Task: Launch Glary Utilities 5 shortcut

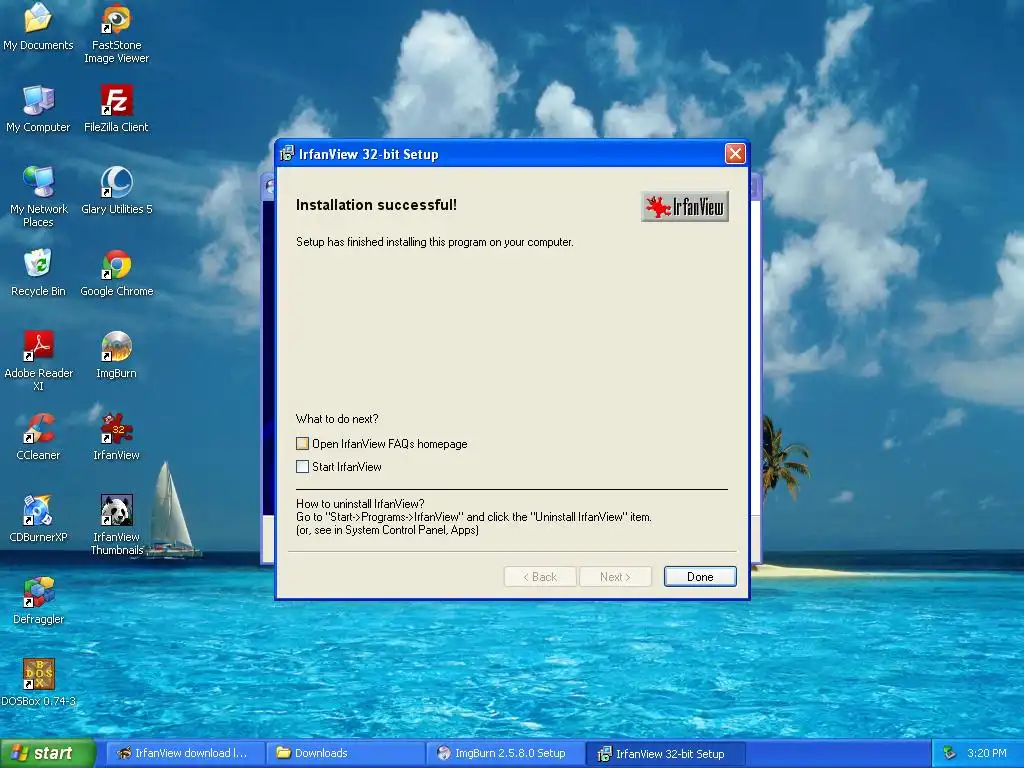Action: [x=116, y=190]
